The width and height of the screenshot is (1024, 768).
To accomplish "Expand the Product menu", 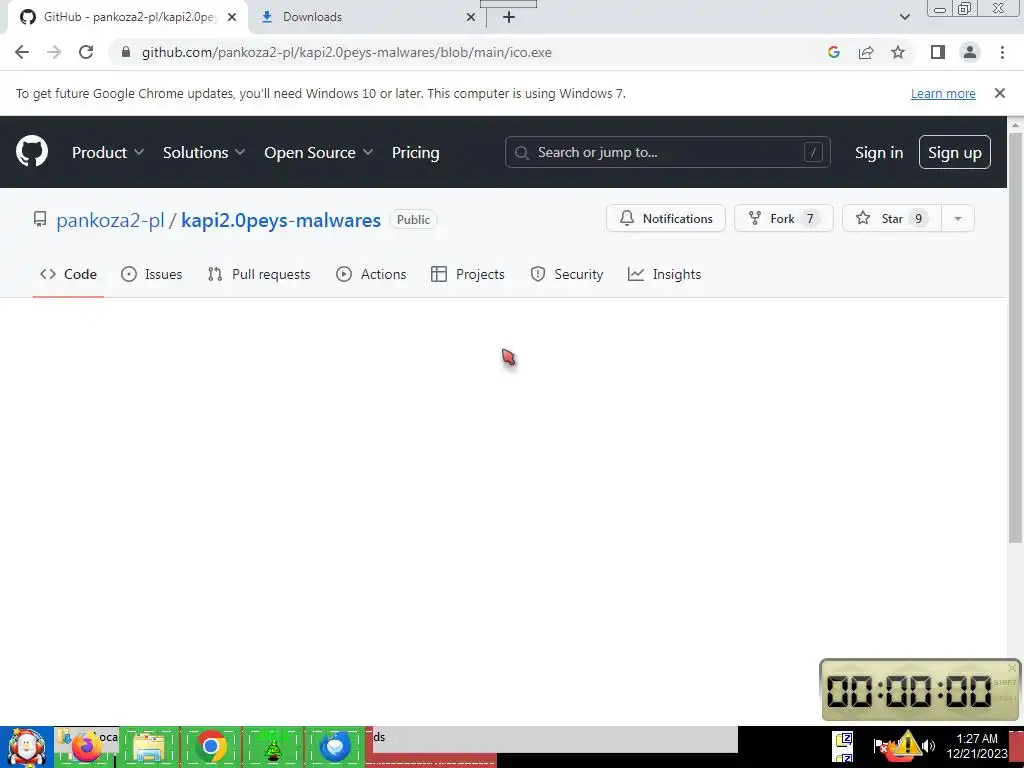I will pos(108,152).
